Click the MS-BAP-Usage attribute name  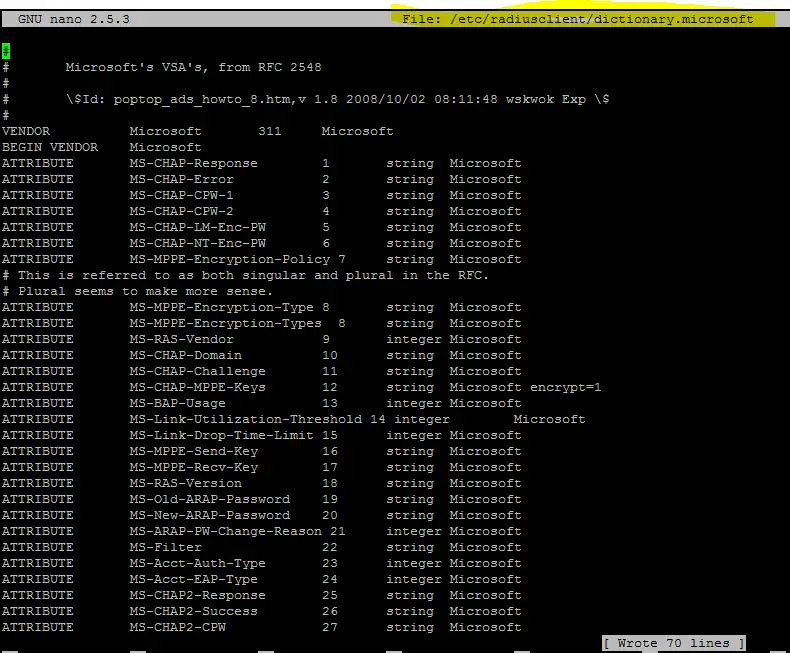(x=177, y=403)
